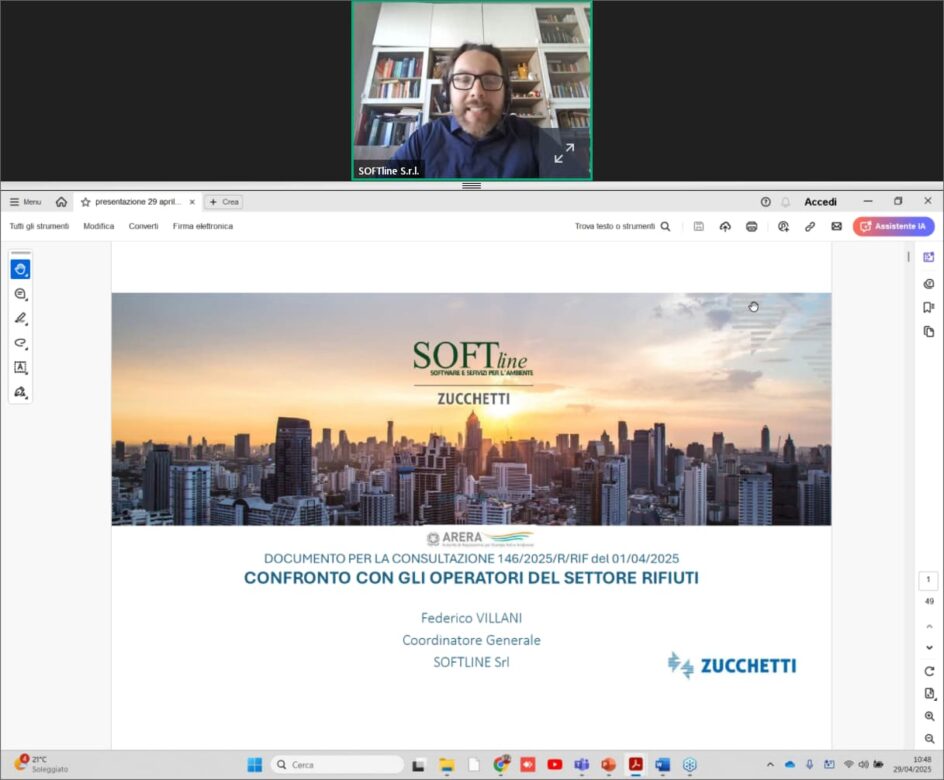This screenshot has width=944, height=780.
Task: Open the Converti menu
Action: point(143,226)
